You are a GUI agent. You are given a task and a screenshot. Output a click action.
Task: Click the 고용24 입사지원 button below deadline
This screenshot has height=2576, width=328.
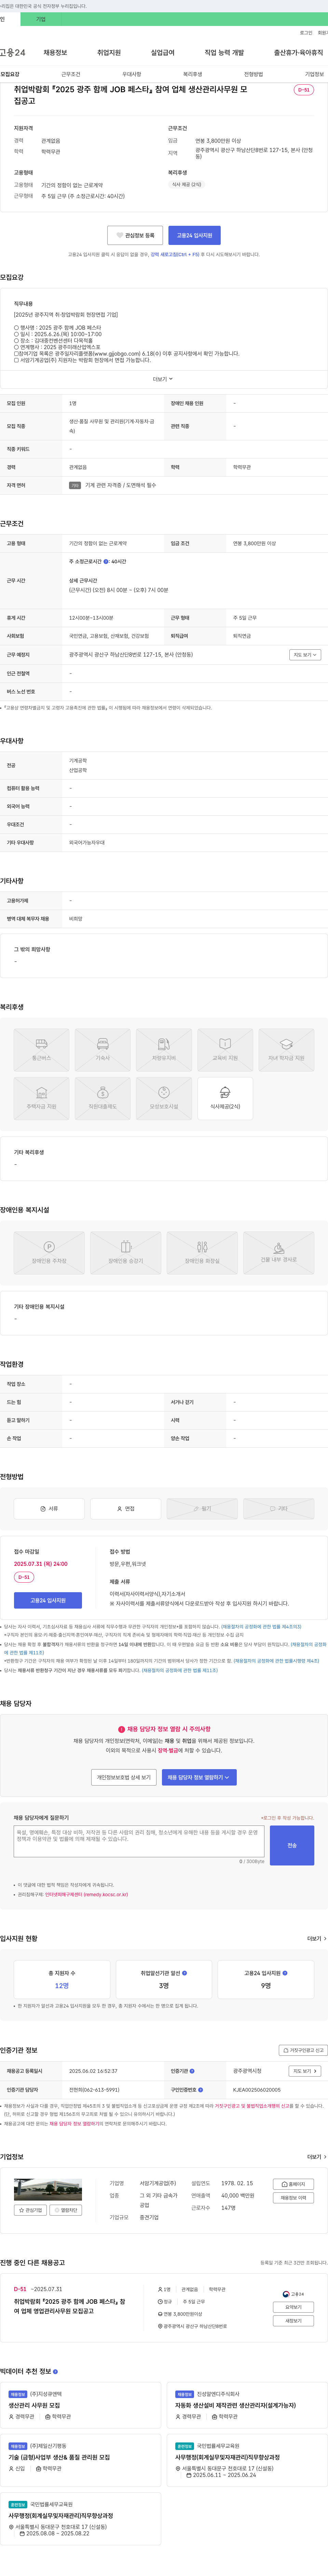coord(48,1600)
